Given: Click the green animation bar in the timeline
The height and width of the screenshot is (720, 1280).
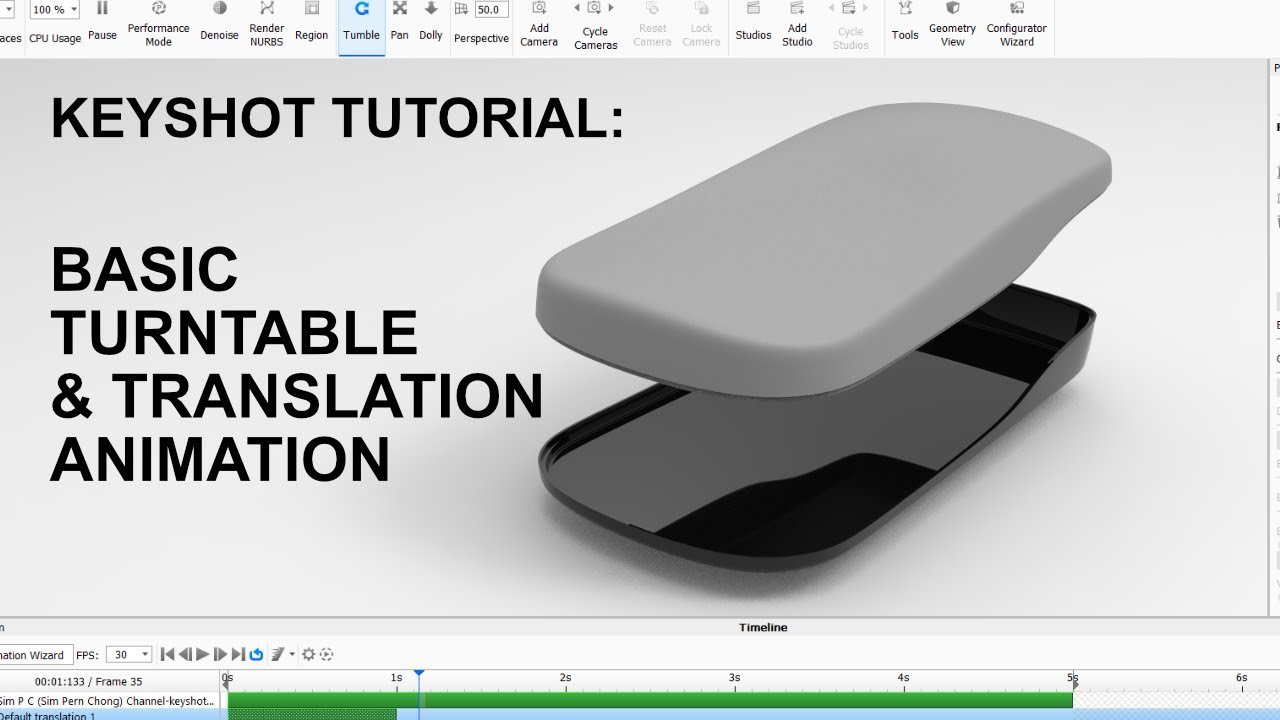Looking at the screenshot, I should point(650,700).
